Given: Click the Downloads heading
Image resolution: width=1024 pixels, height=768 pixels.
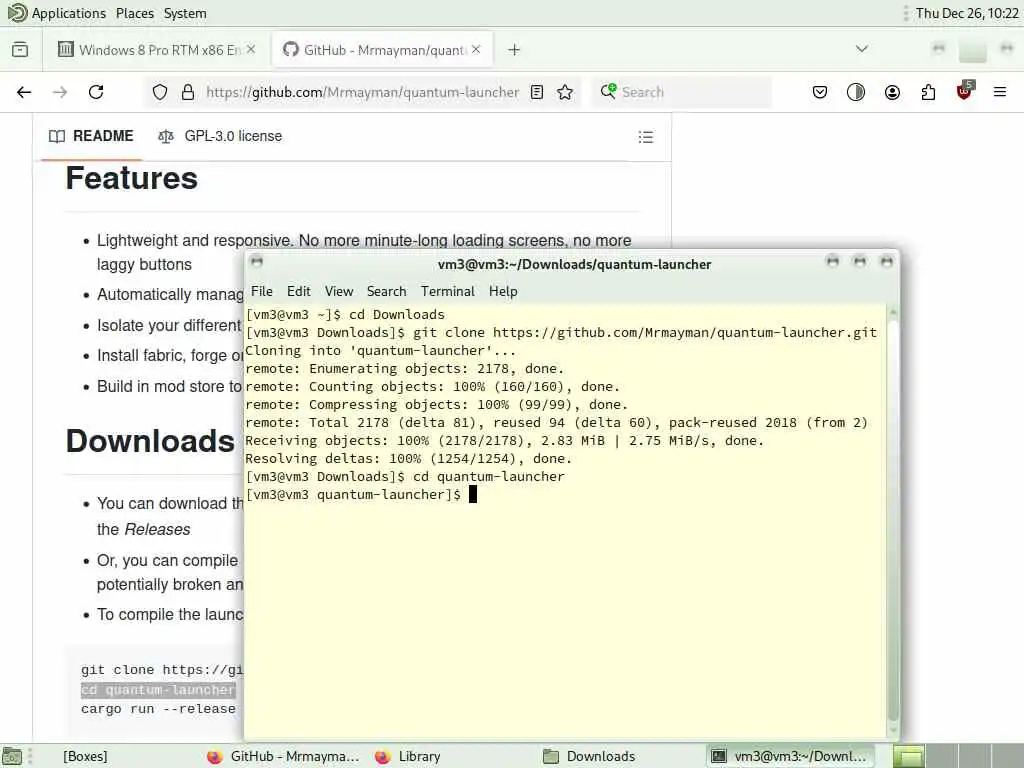Looking at the screenshot, I should 150,441.
